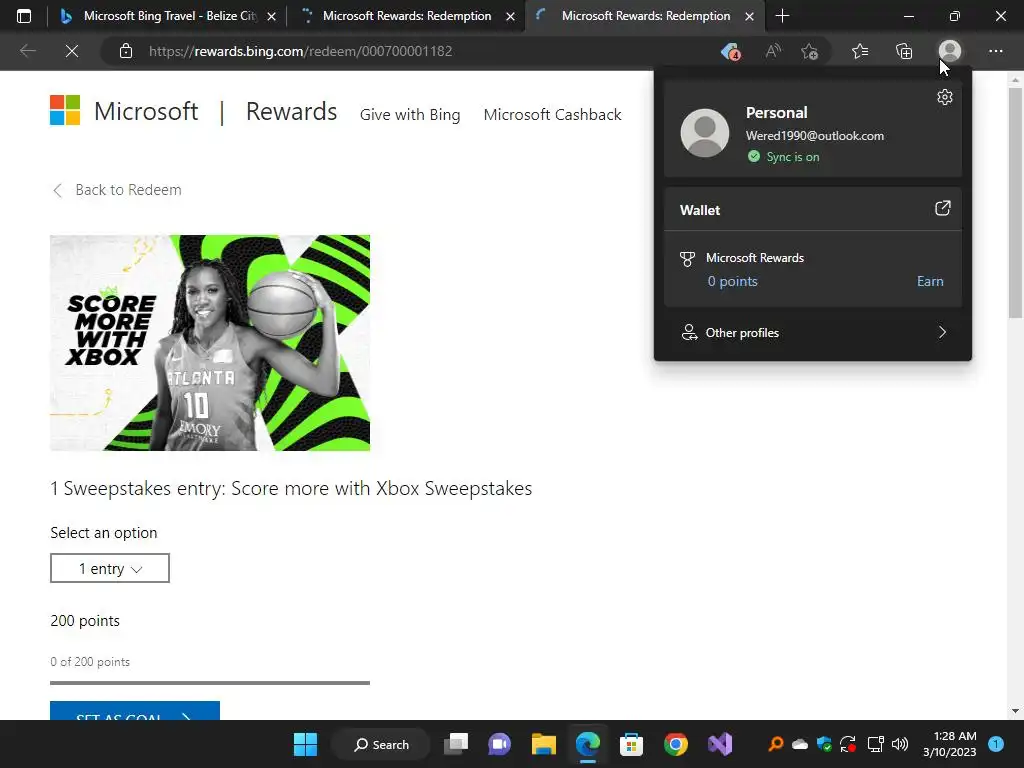Click Earn rewards link
This screenshot has height=768, width=1024.
pyautogui.click(x=930, y=281)
